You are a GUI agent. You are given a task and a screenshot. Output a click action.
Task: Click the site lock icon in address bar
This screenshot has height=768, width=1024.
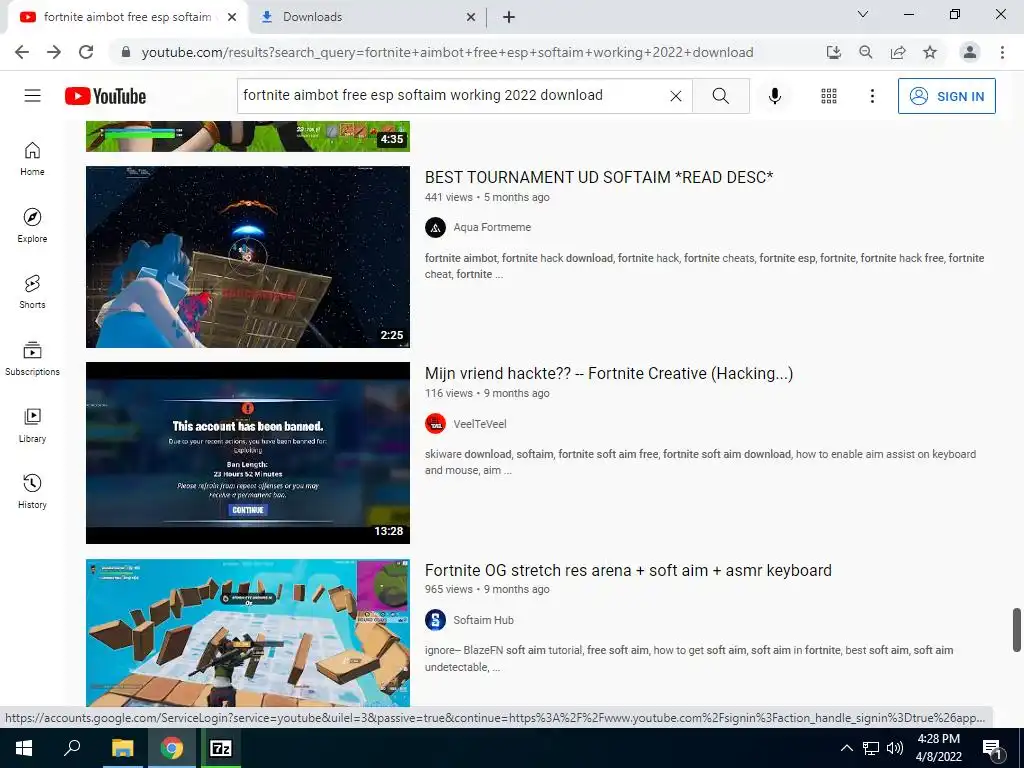125,52
